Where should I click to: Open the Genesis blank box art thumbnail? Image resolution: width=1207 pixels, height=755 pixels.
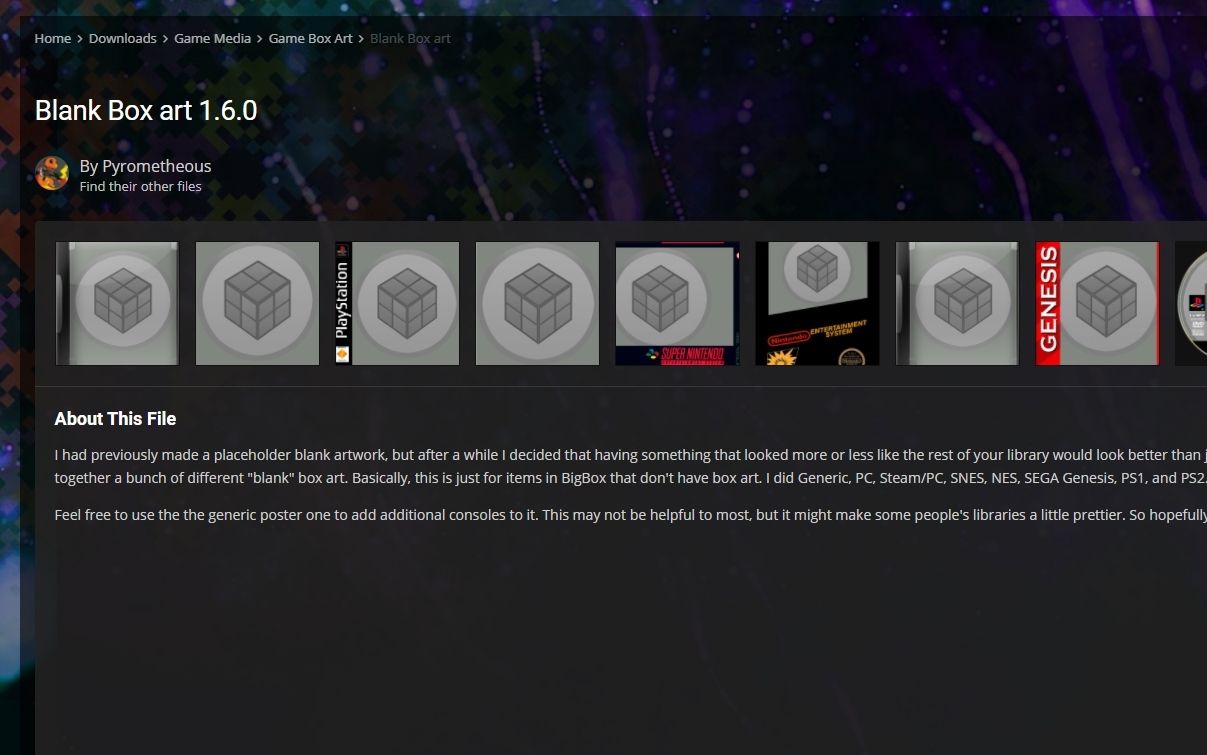pos(1097,303)
